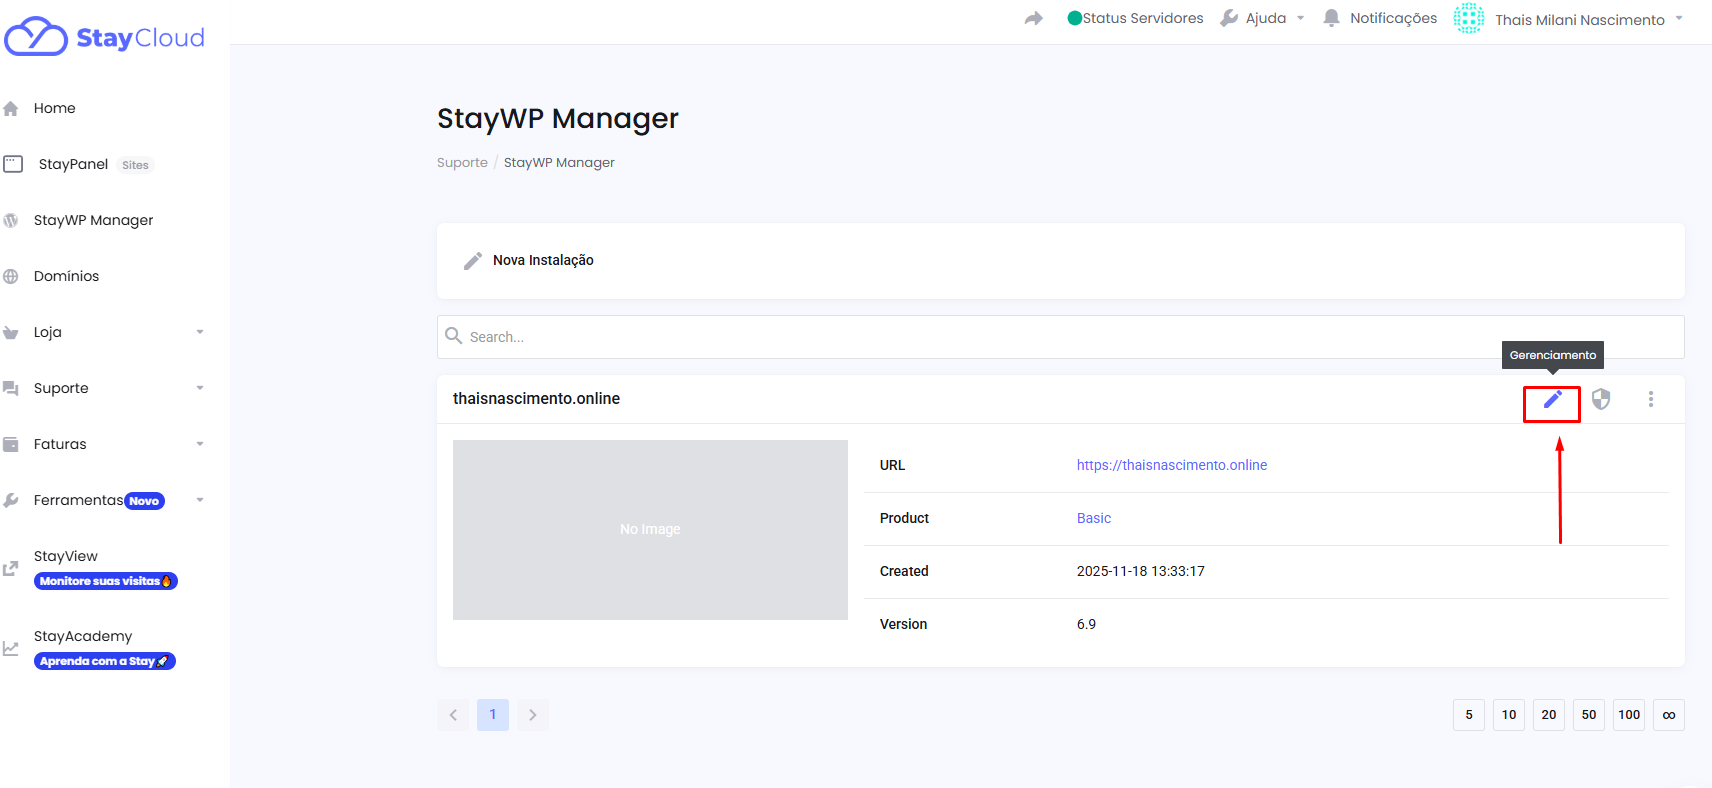Click Nova Instalação button
1712x788 pixels.
543,260
